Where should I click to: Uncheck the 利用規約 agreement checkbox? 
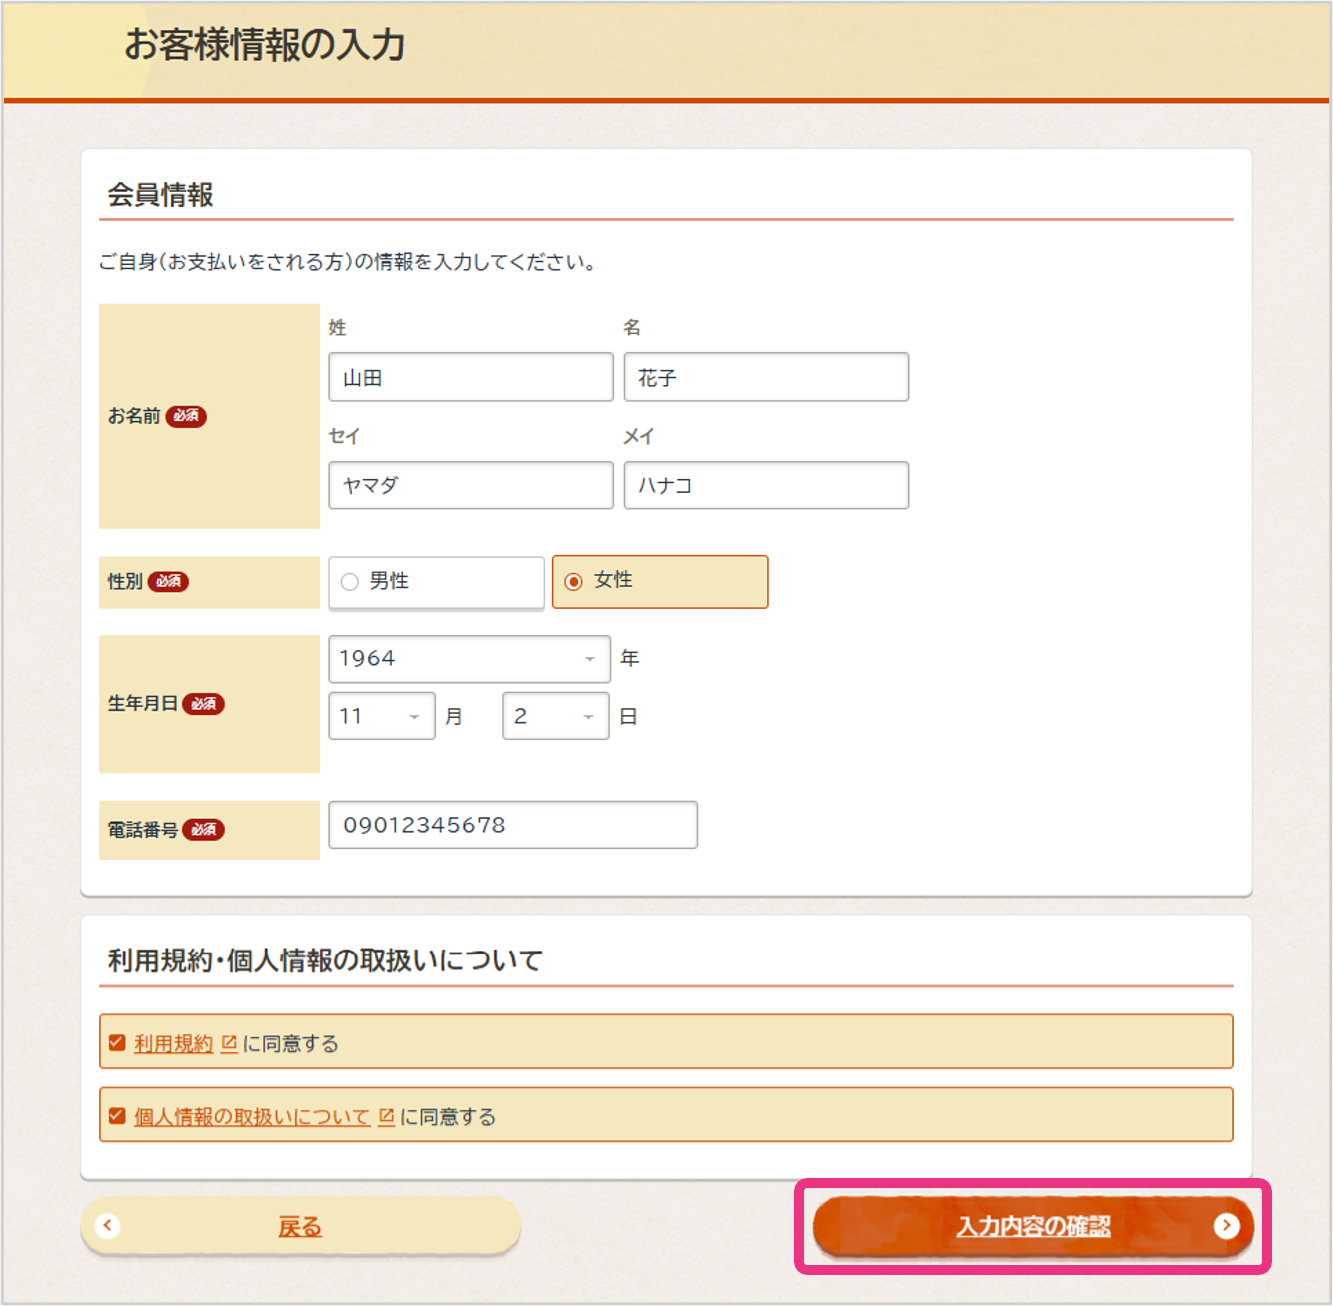[117, 1043]
